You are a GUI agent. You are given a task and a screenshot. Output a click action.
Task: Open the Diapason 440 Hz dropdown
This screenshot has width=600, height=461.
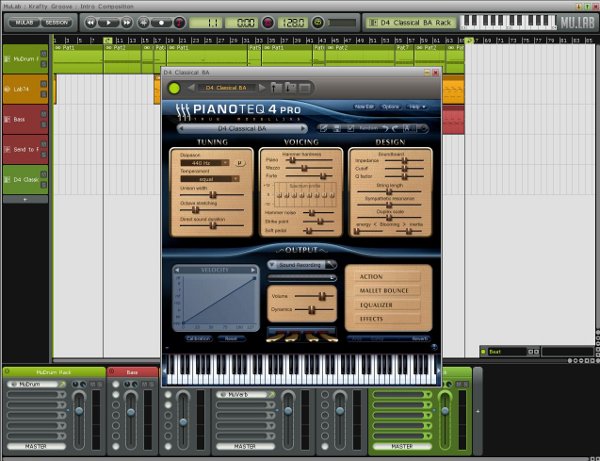click(204, 163)
